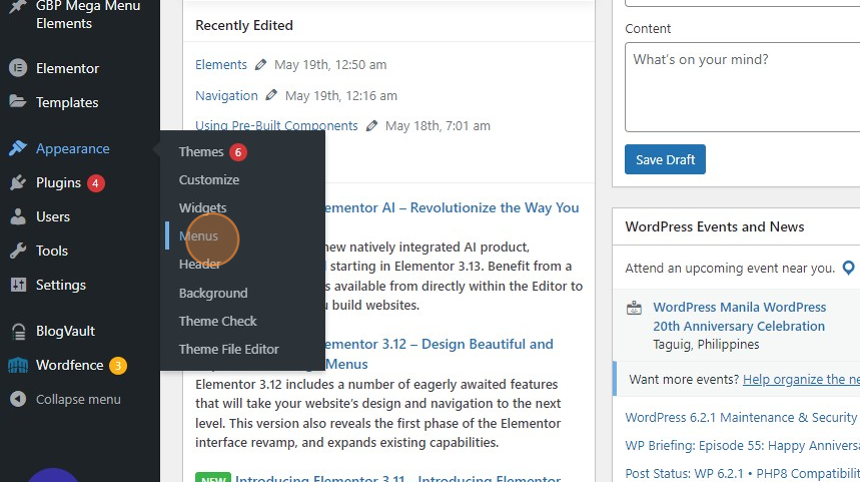Image resolution: width=860 pixels, height=482 pixels.
Task: Click the Appearance paintbrush icon
Action: tap(18, 148)
